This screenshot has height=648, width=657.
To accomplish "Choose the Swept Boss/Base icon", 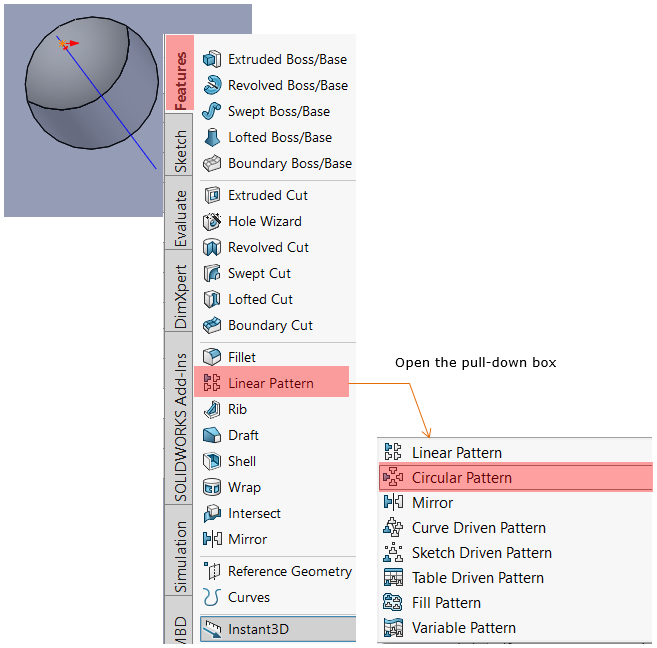I will [212, 111].
